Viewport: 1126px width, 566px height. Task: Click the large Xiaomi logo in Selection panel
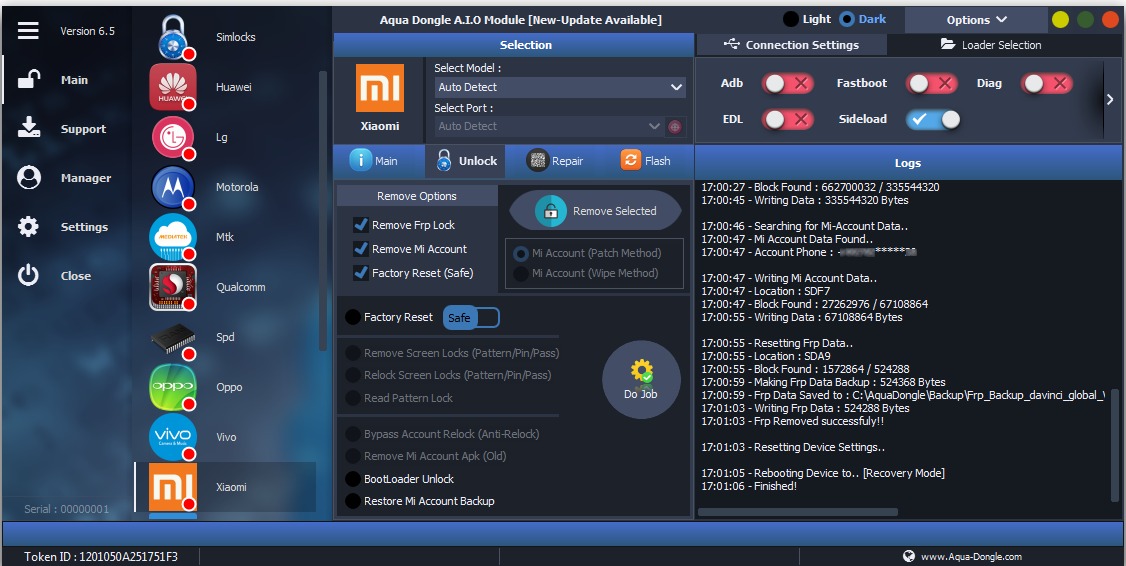[x=380, y=88]
